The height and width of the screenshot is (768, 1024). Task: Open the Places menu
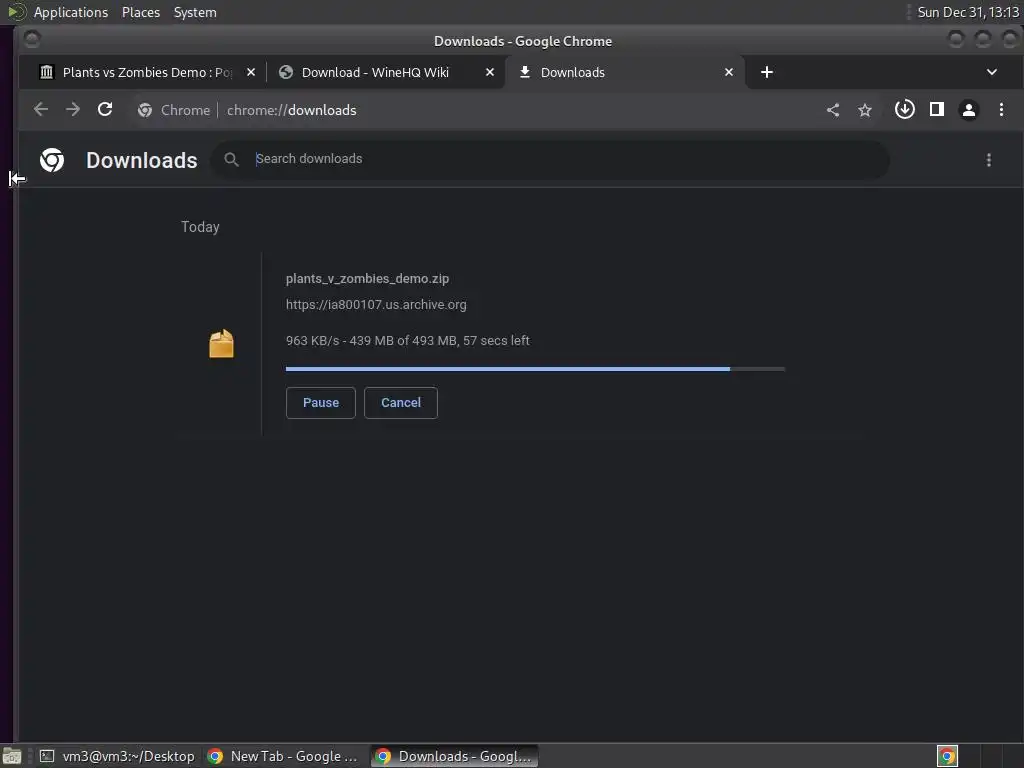[140, 12]
